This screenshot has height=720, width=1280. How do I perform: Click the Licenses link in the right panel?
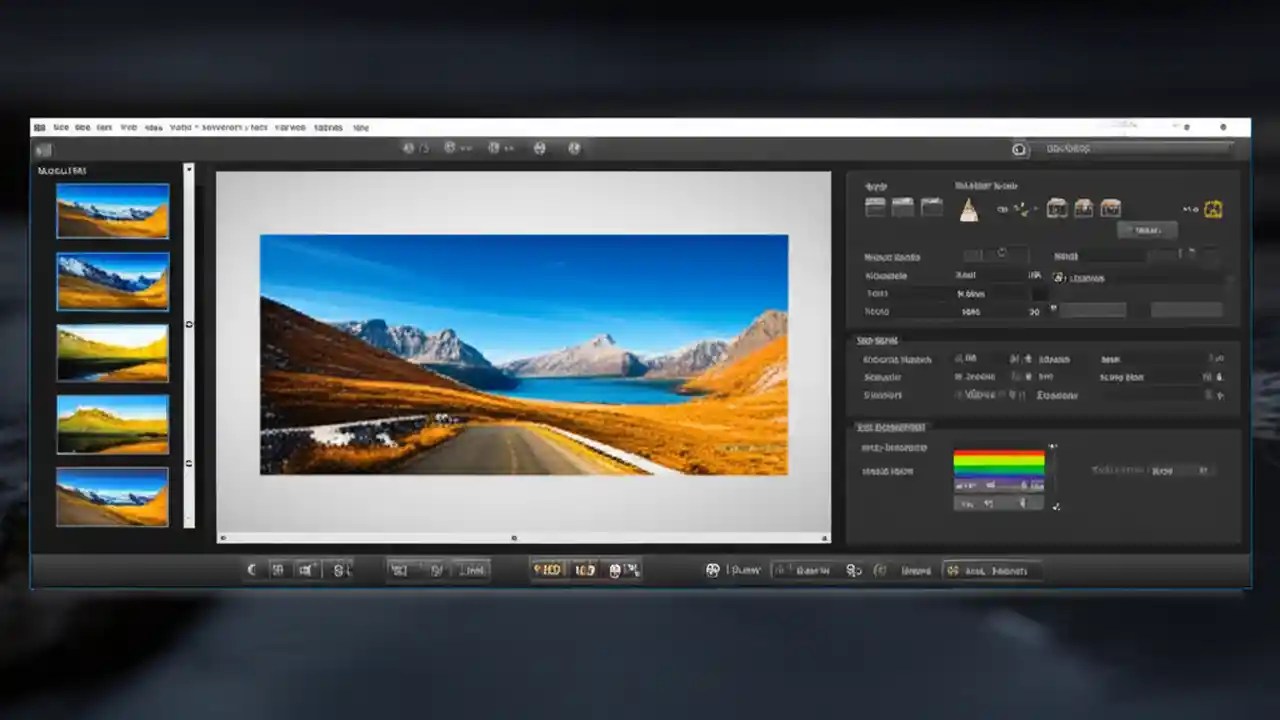[x=1090, y=278]
